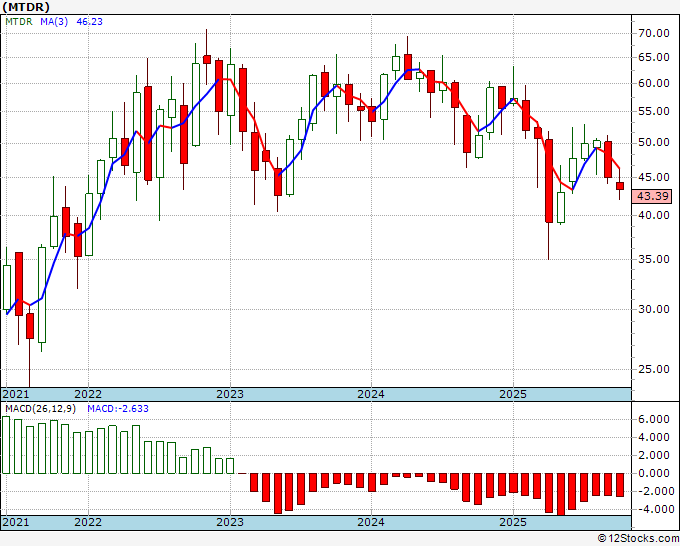Select the 4.000 MACD axis label
Image resolution: width=680 pixels, height=546 pixels.
click(x=654, y=437)
